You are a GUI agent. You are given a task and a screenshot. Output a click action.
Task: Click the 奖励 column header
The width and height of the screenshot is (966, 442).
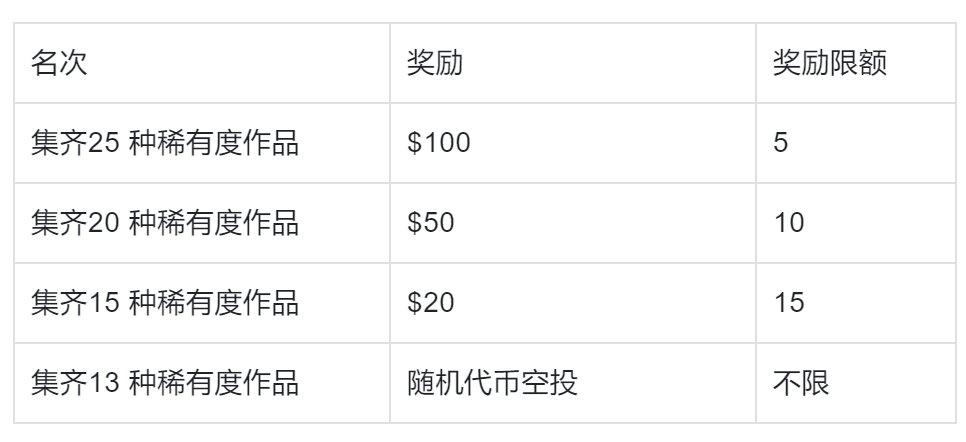coord(433,63)
